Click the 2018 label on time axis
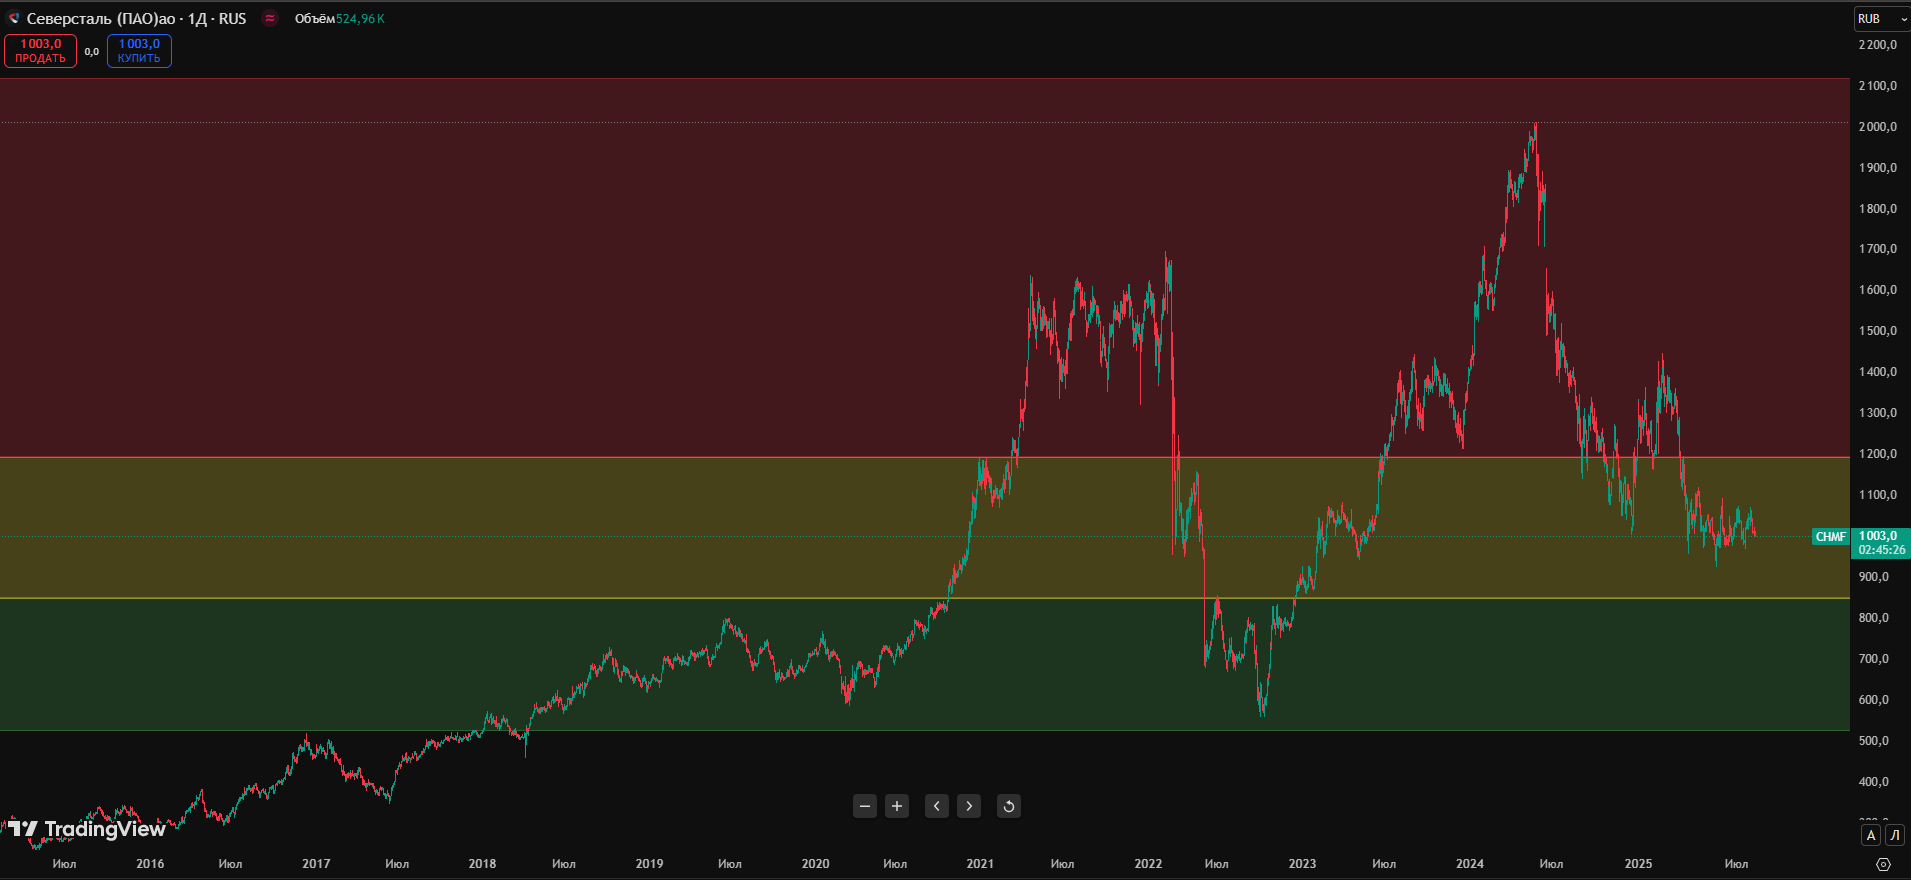1911x880 pixels. [482, 864]
